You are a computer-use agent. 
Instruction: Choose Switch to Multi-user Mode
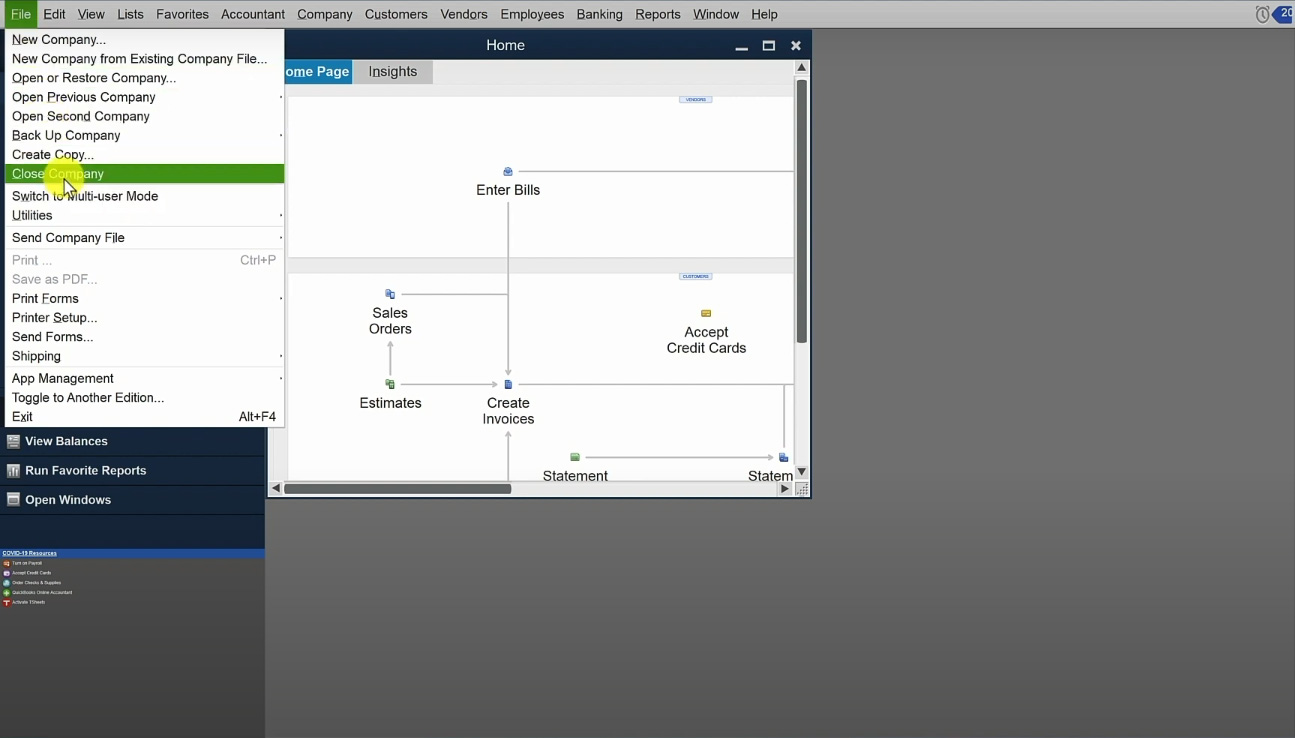tap(145, 196)
